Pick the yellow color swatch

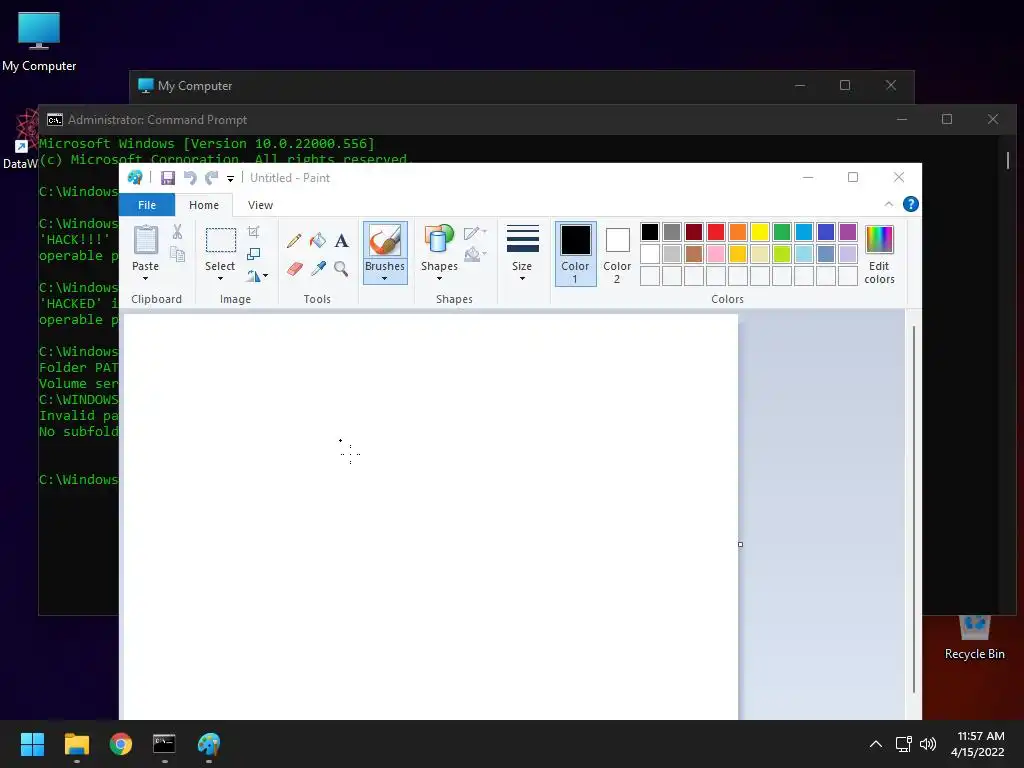pos(760,232)
